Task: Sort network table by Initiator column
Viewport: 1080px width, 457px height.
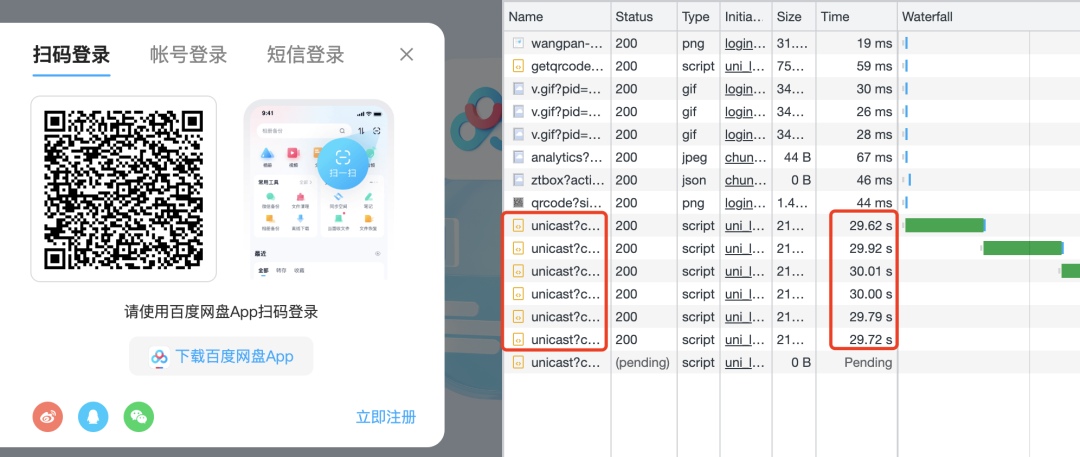Action: (745, 17)
